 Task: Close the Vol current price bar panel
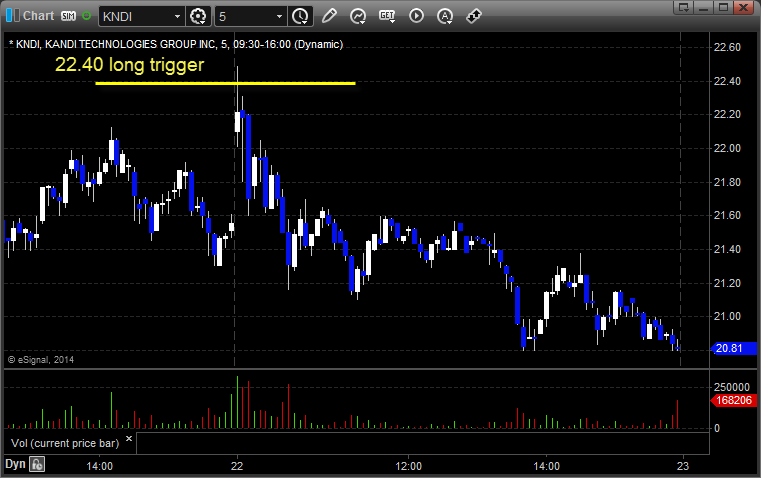point(129,439)
